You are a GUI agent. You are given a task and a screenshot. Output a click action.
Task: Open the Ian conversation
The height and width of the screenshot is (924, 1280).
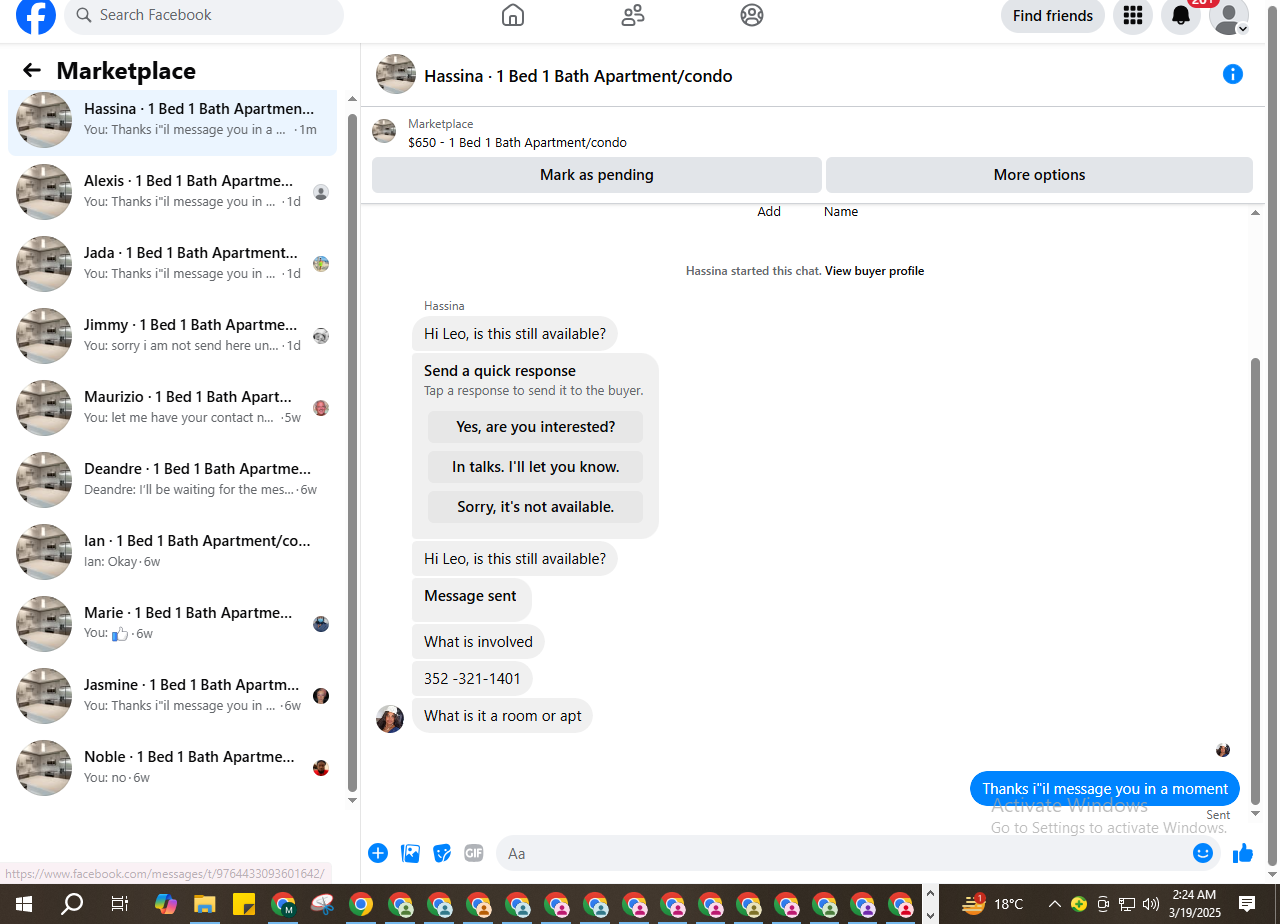pos(172,552)
